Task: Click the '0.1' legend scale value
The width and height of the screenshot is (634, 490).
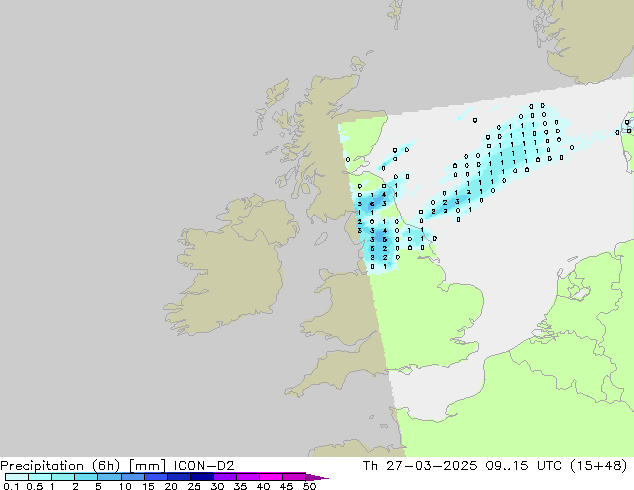Action: click(x=11, y=486)
